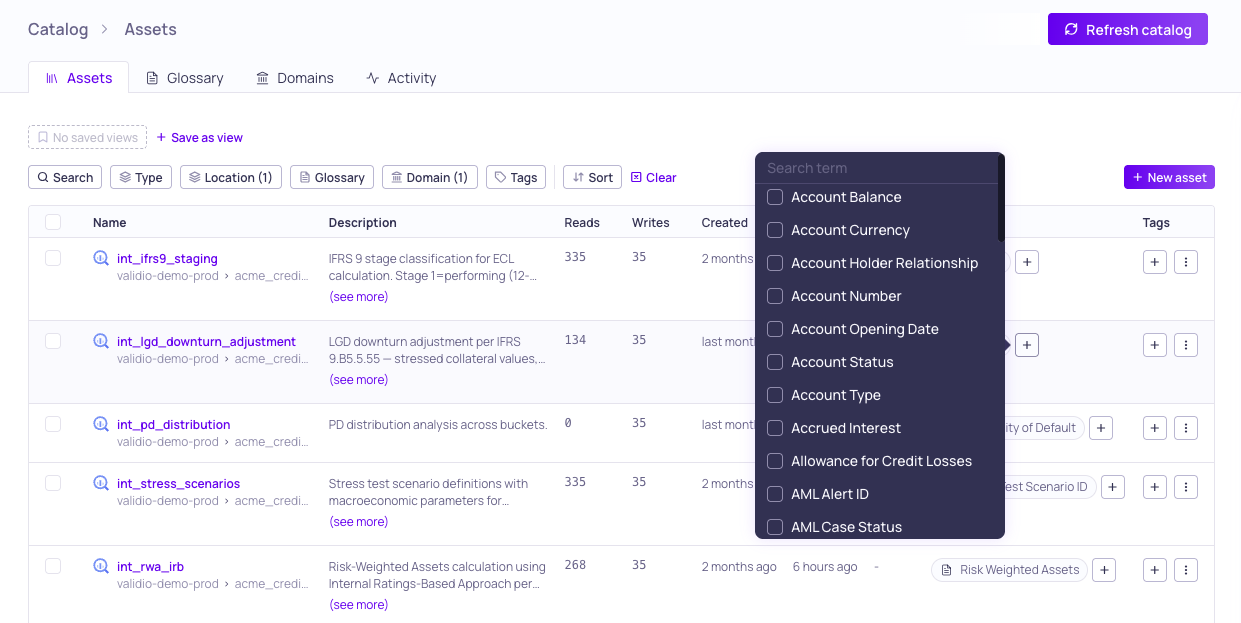Click the Catalog breadcrumb

[58, 29]
